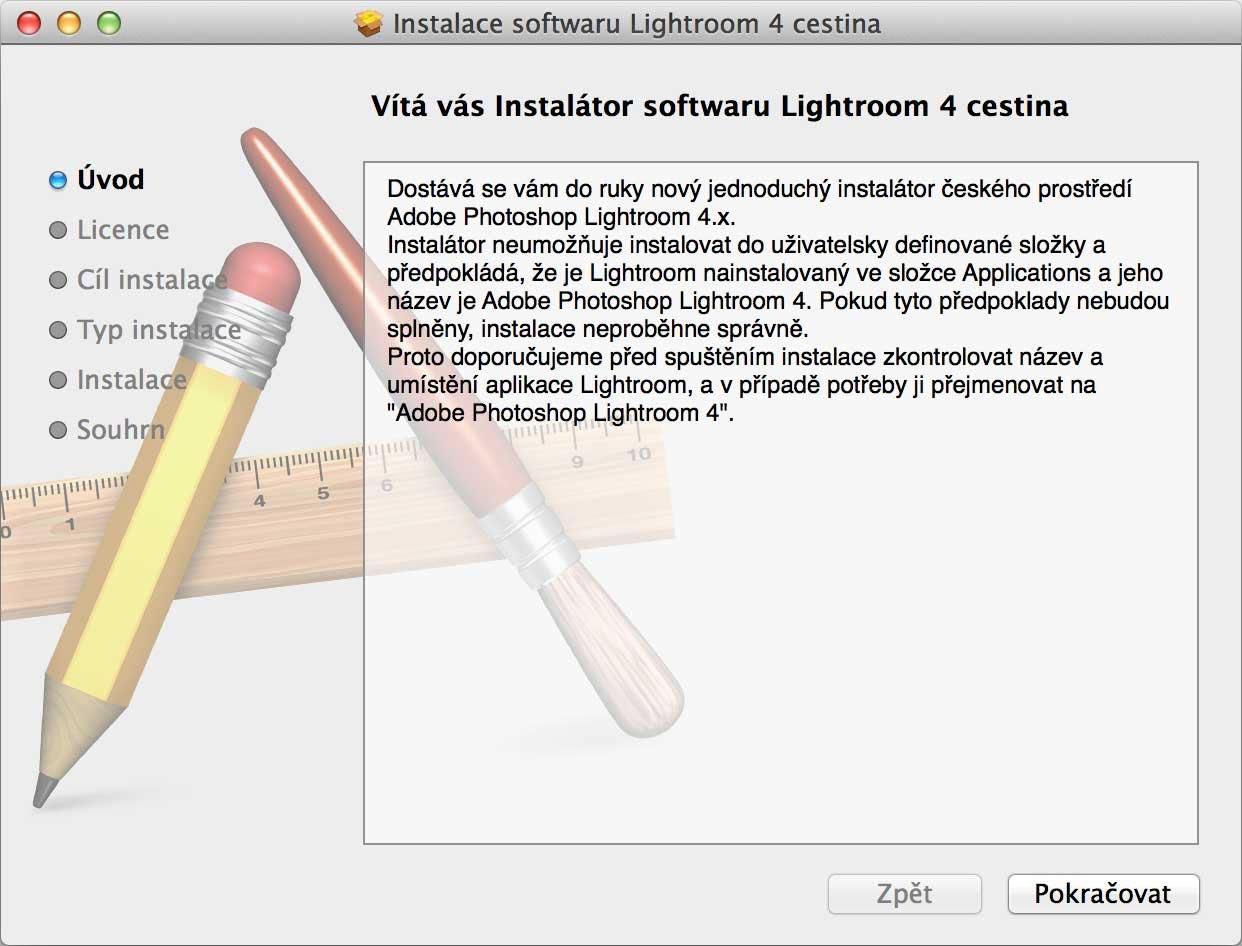This screenshot has width=1242, height=946.
Task: Click the package box icon in title bar
Action: tap(370, 23)
